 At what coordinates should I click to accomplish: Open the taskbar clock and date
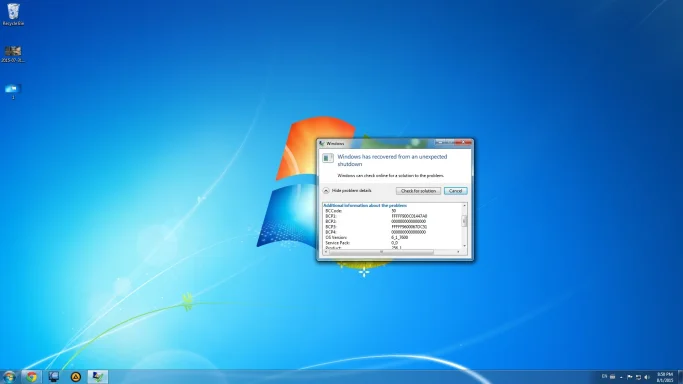[665, 377]
